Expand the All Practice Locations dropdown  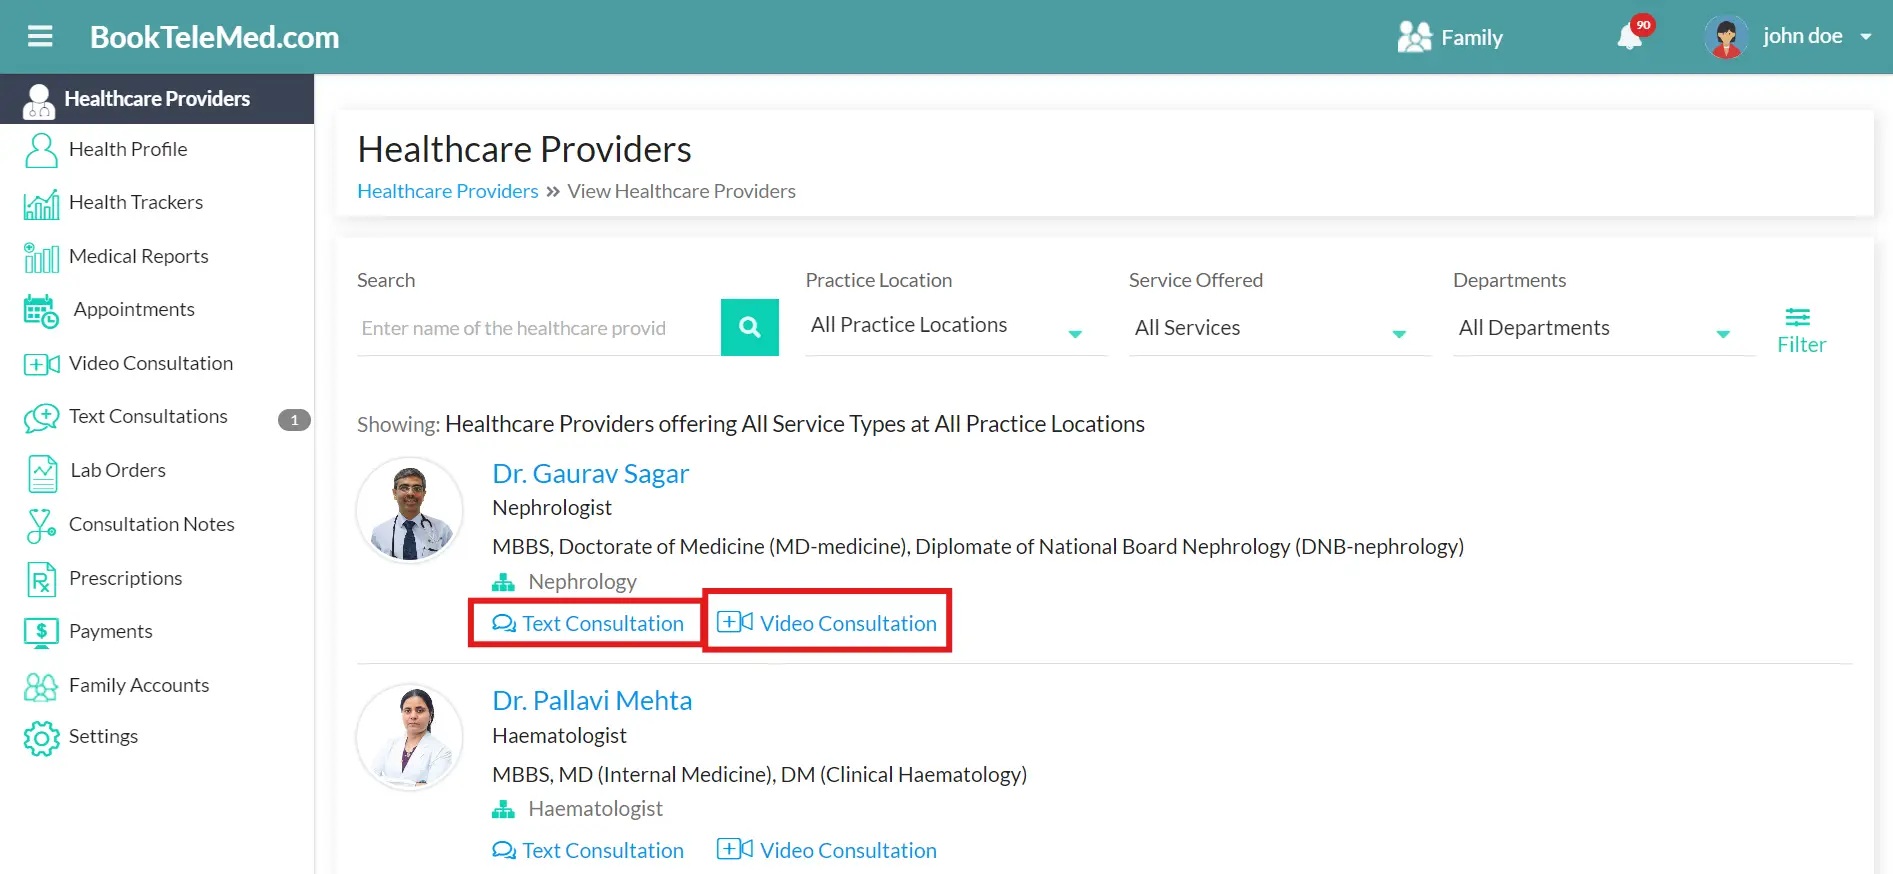click(954, 327)
